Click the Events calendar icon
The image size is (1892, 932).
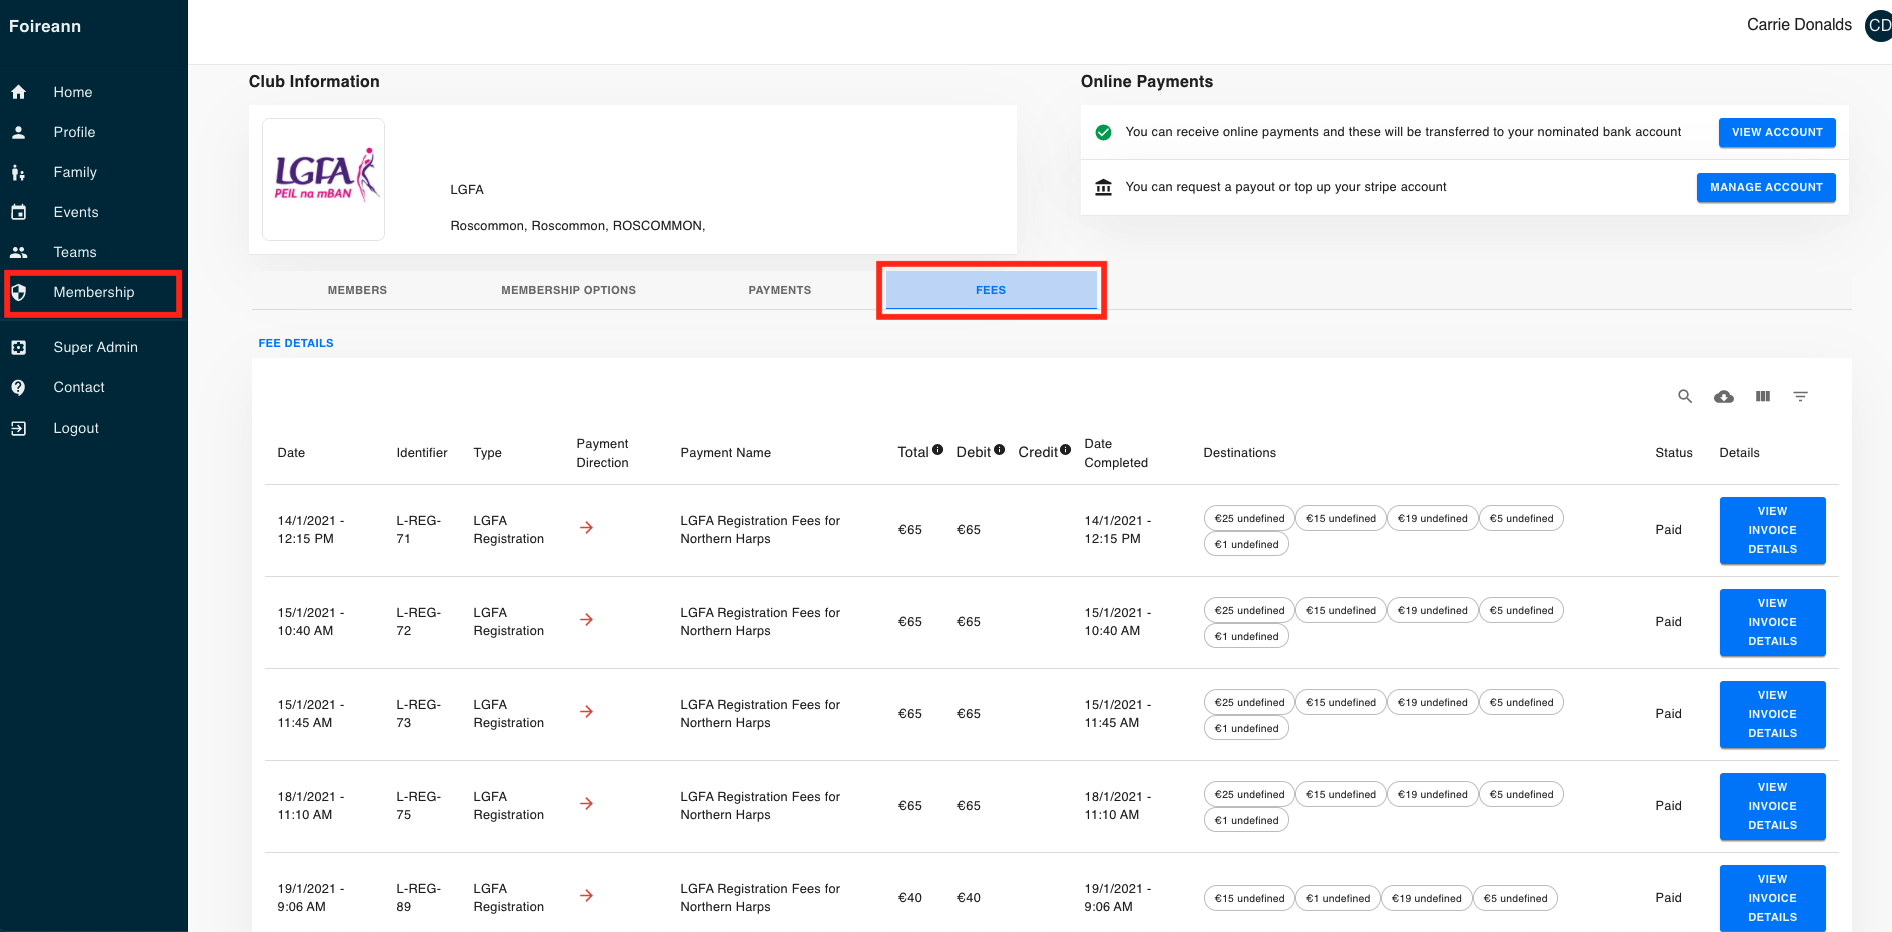pos(18,212)
